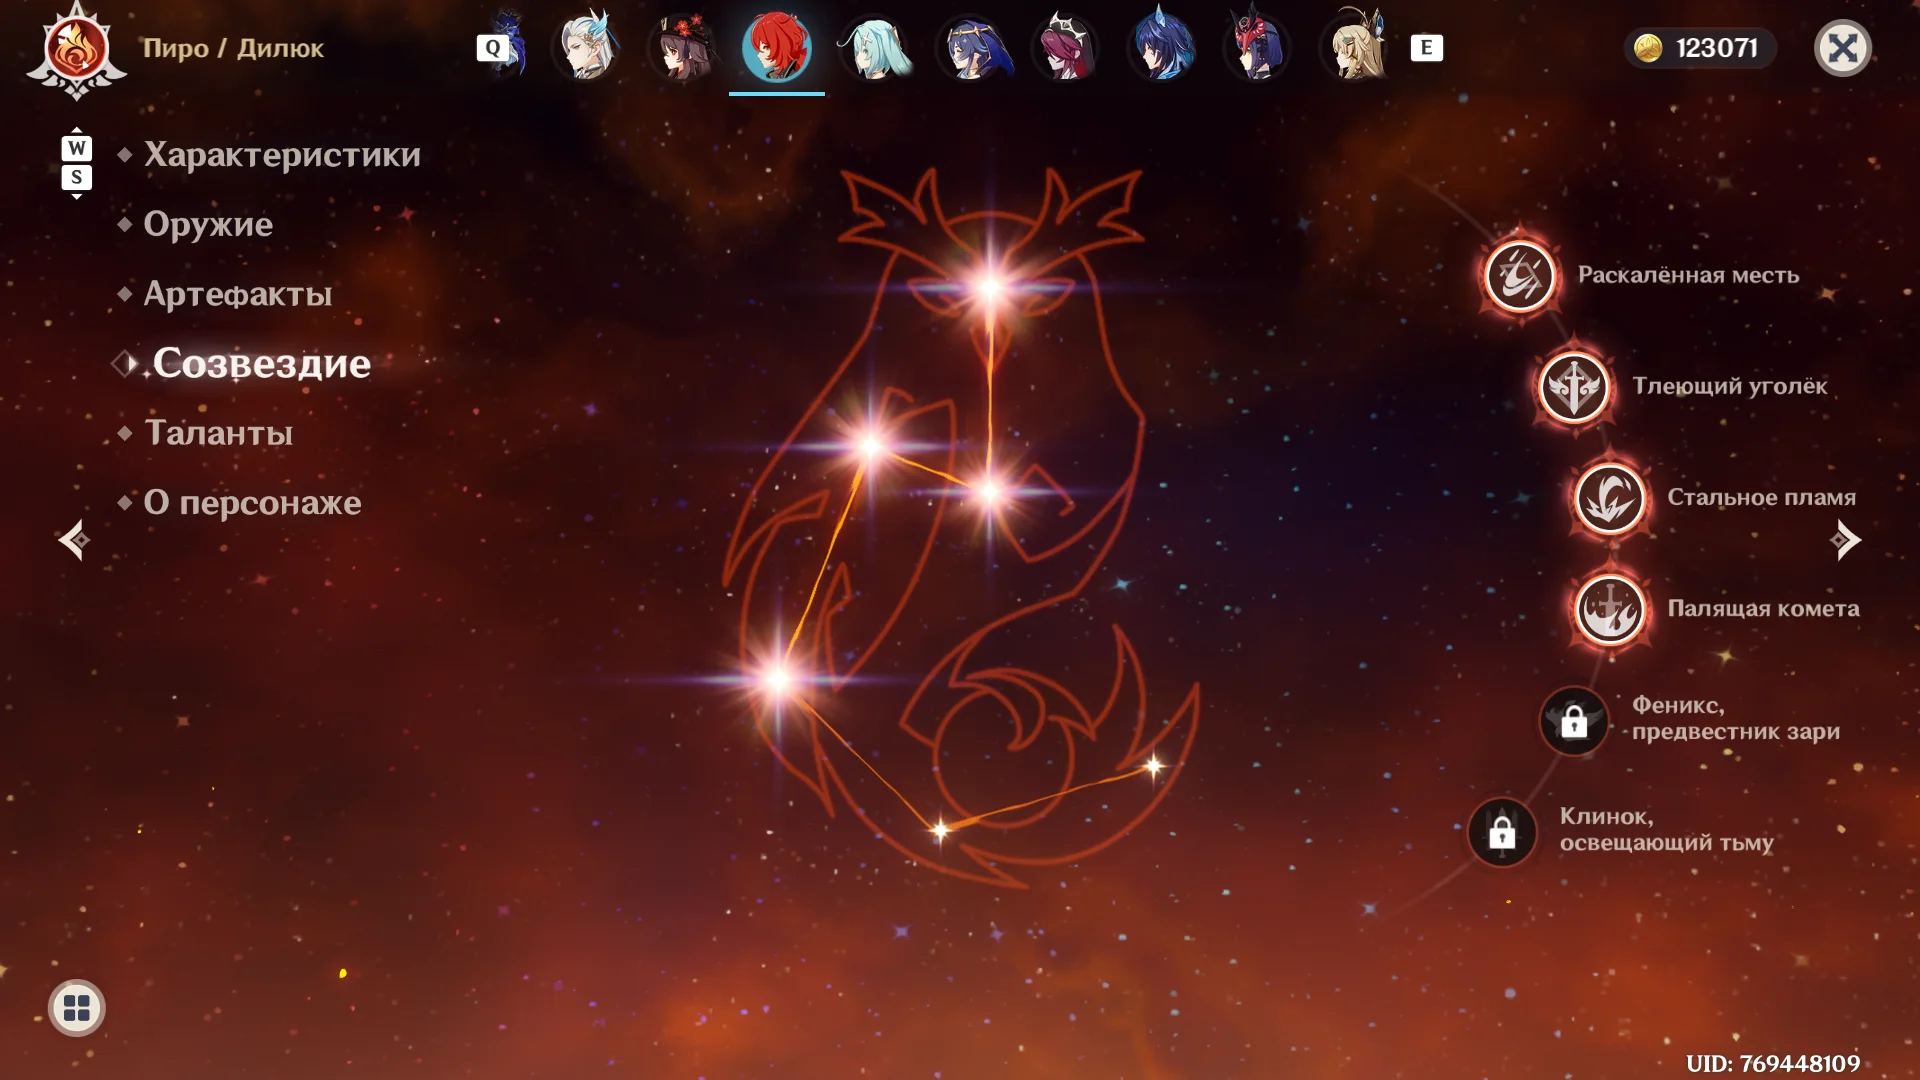Click the Mora balance 123071
1920x1080 pixels.
point(1716,48)
